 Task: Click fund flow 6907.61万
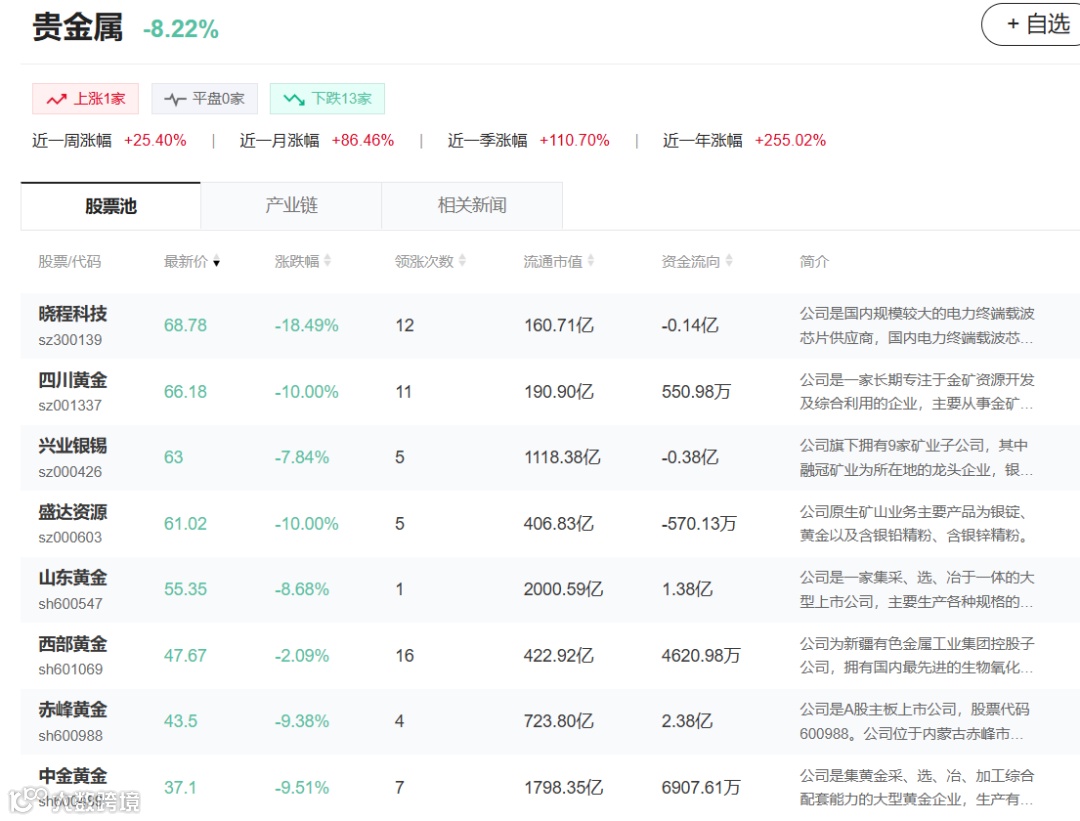coord(700,787)
